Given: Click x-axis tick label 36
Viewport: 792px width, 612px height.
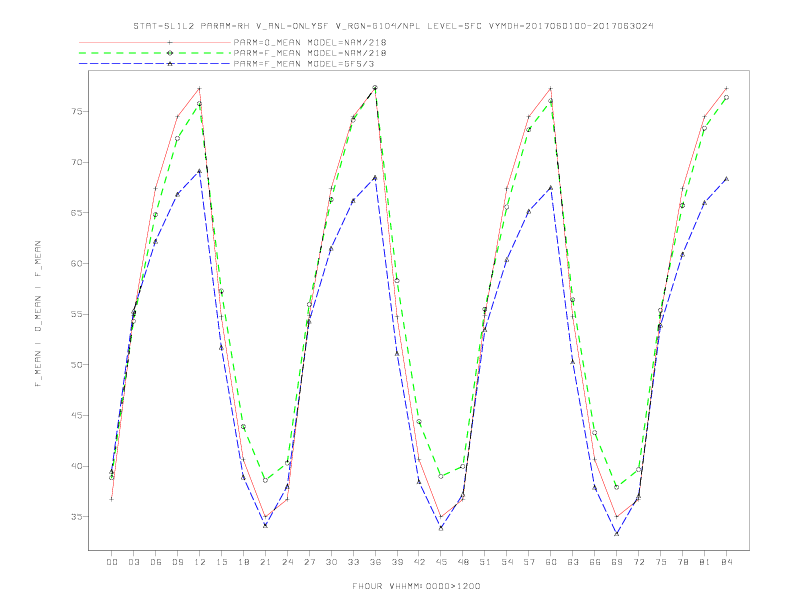Looking at the screenshot, I should pyautogui.click(x=375, y=562).
